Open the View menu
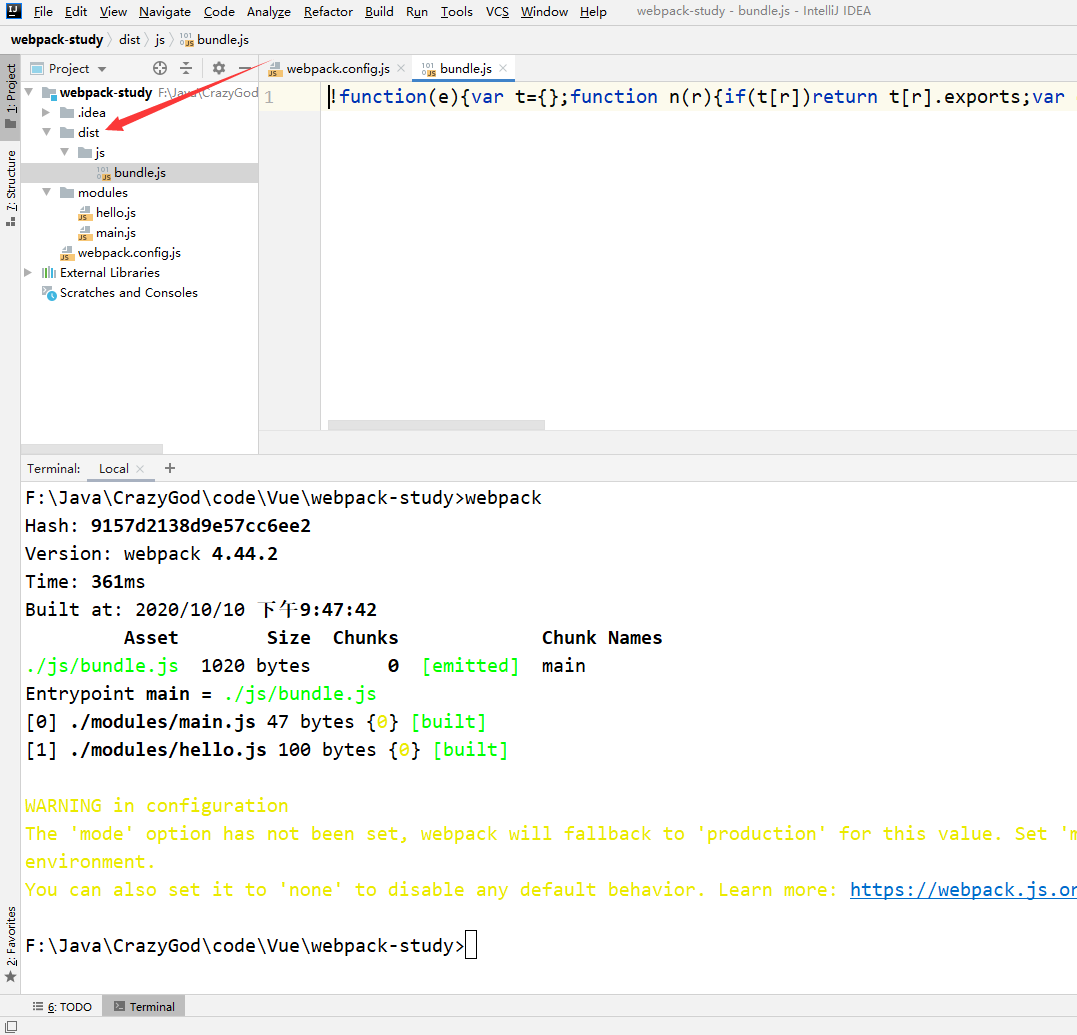 (x=113, y=12)
